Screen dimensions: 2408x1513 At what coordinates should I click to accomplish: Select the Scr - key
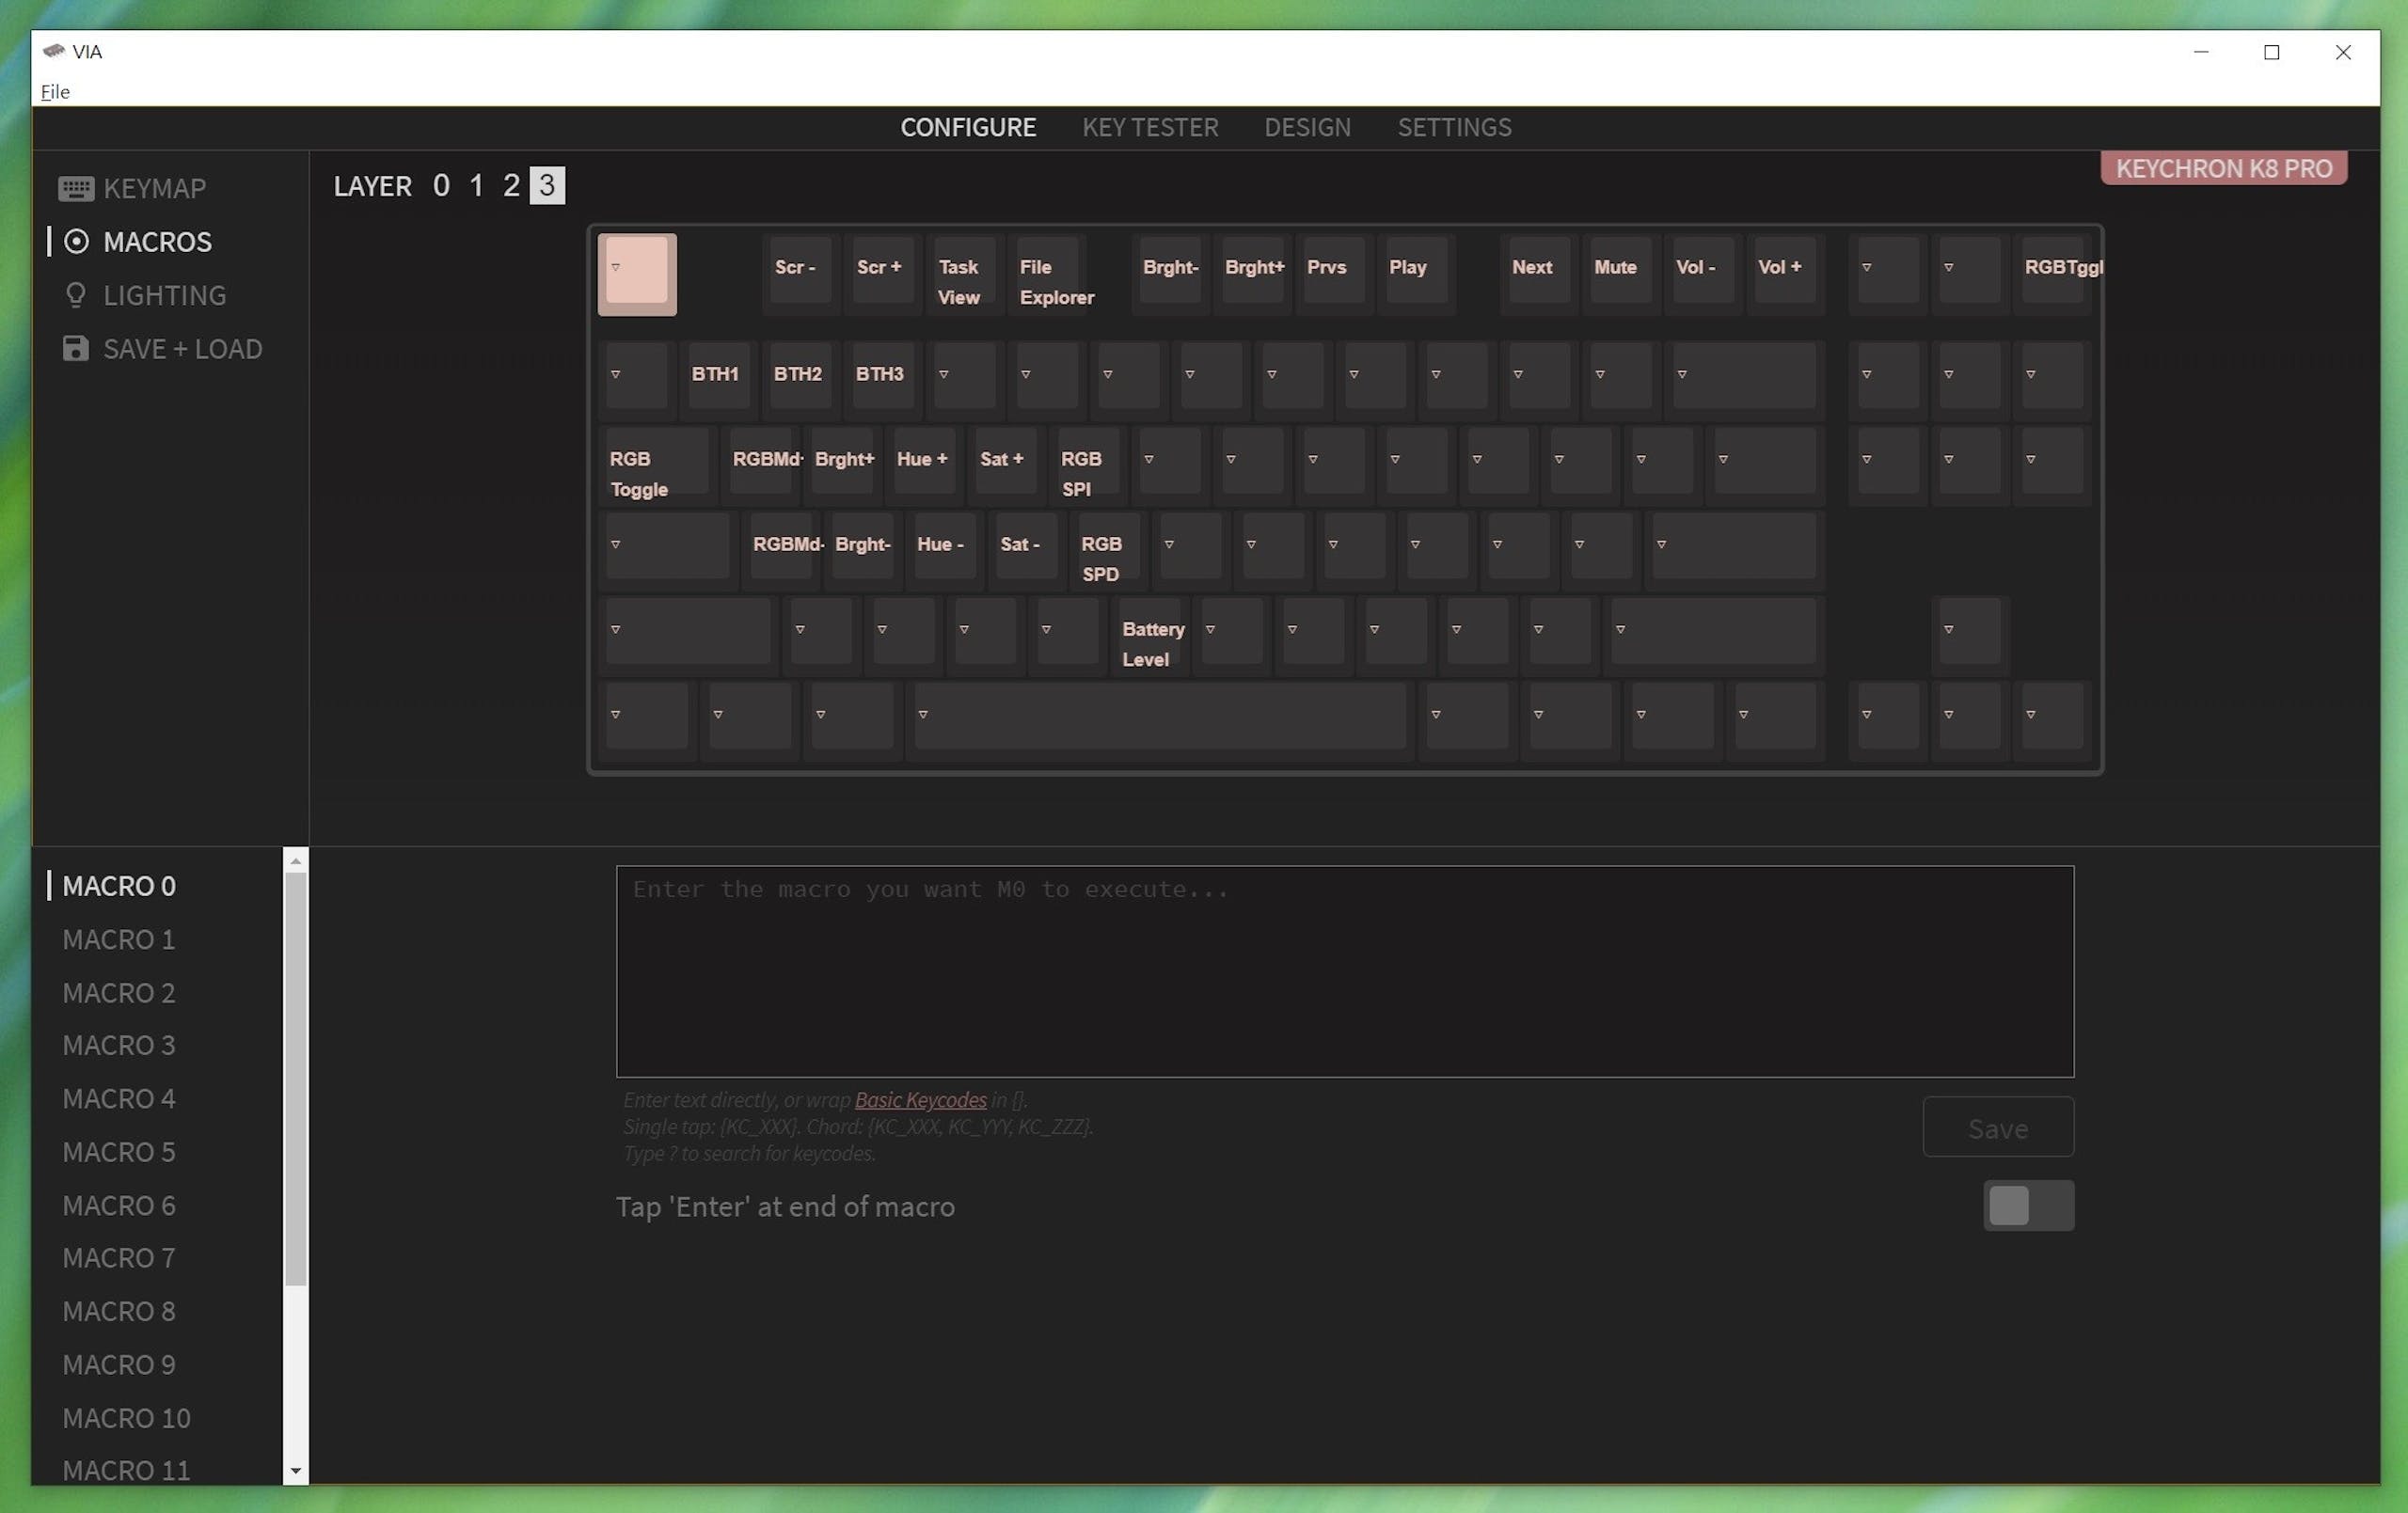point(801,274)
